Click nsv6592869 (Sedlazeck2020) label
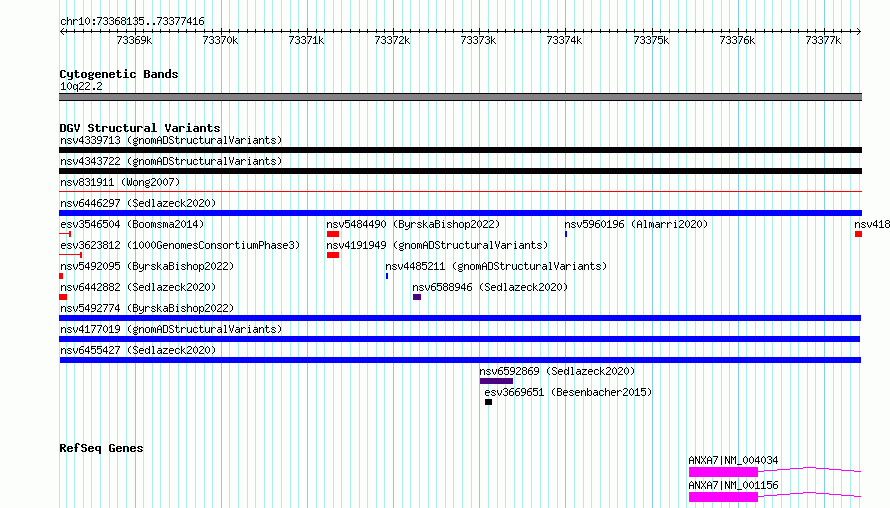 point(557,371)
